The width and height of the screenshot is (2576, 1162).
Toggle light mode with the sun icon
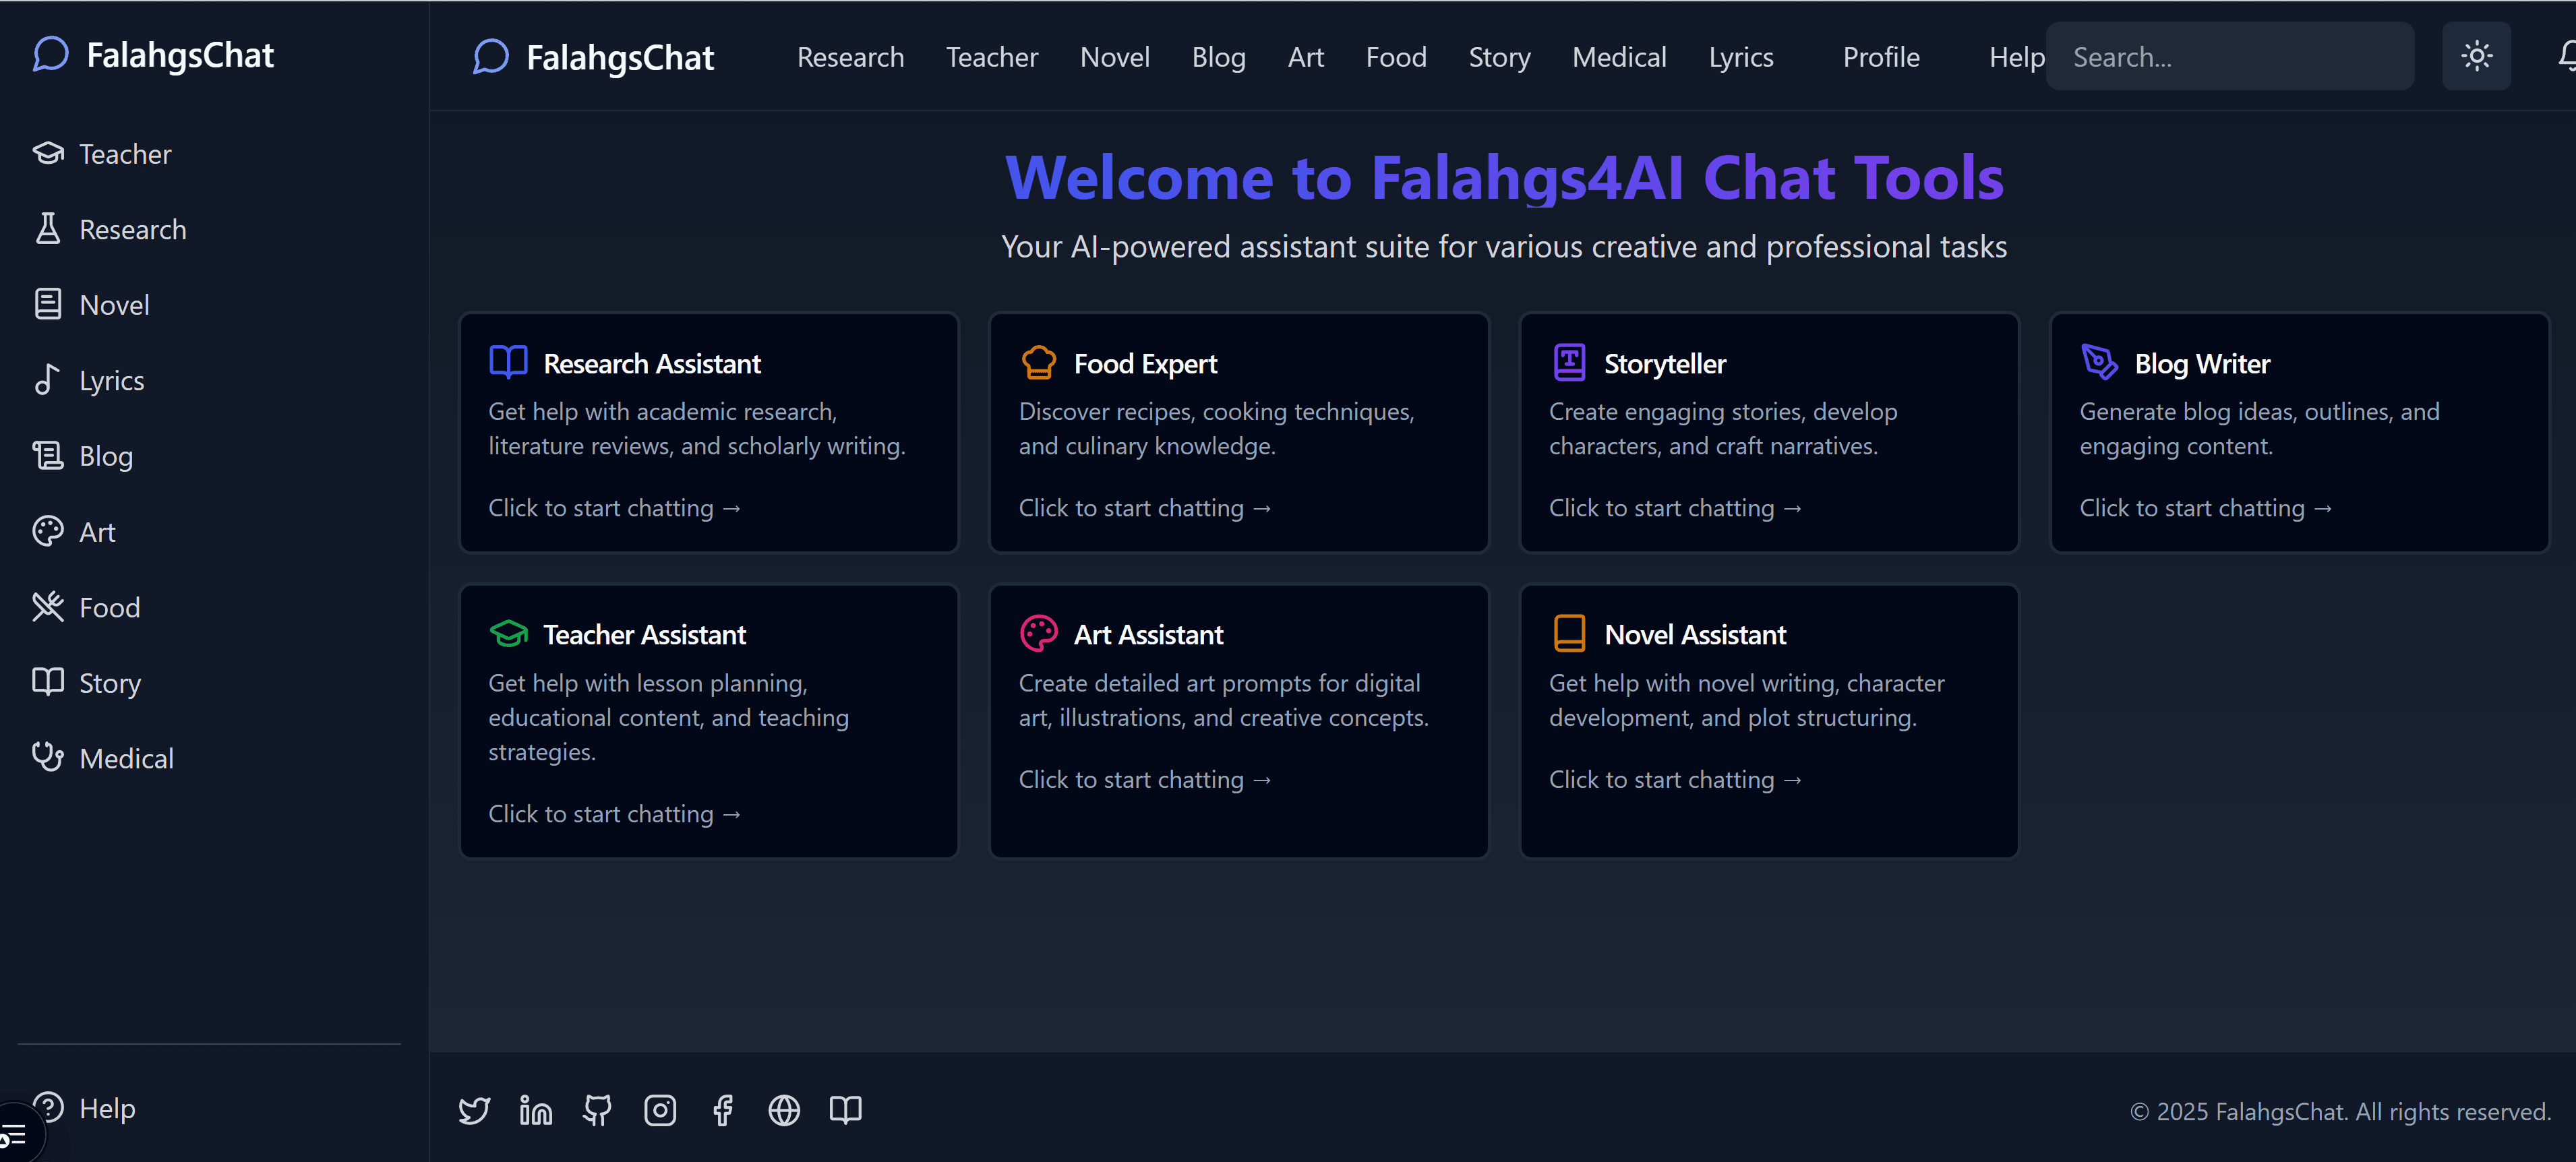2477,56
